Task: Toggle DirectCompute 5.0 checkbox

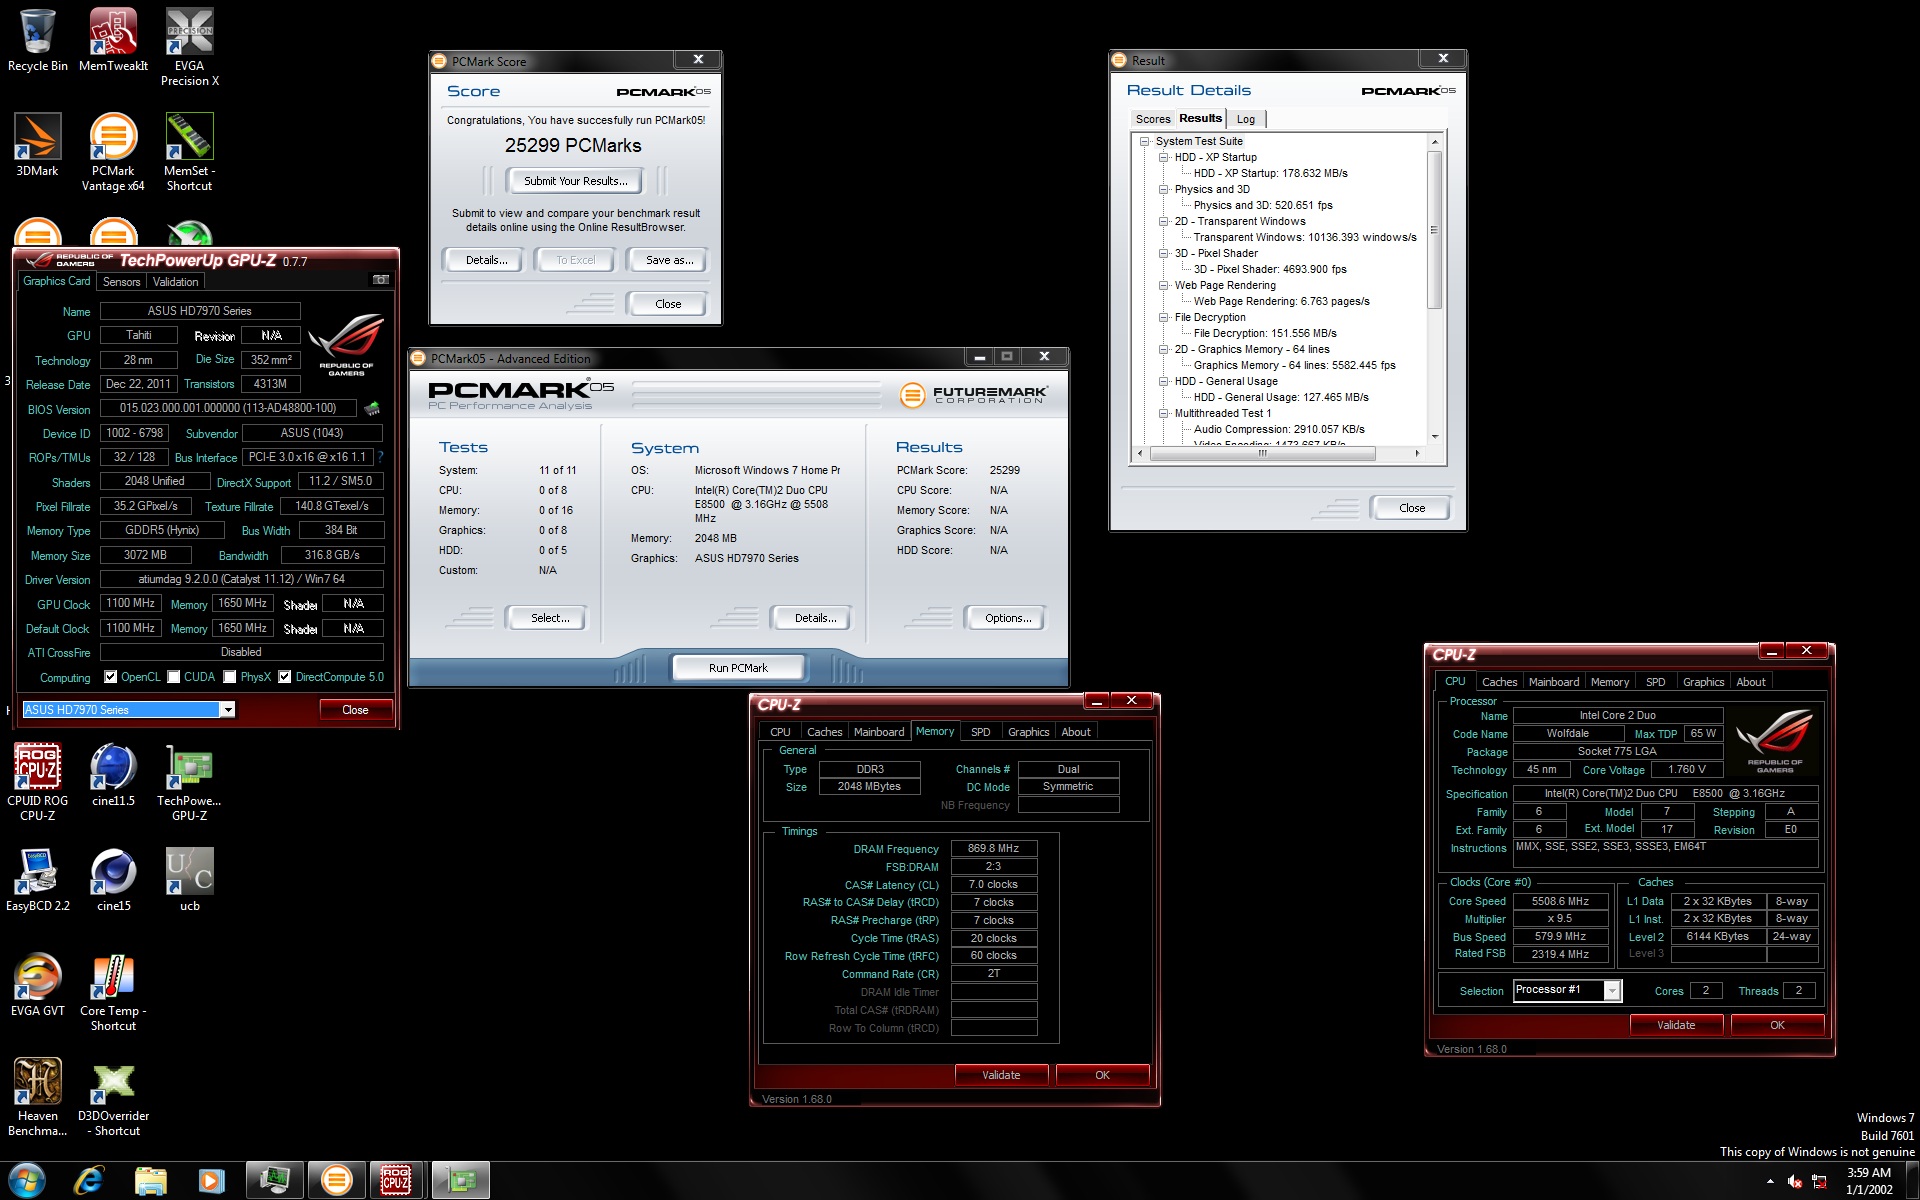Action: (285, 677)
